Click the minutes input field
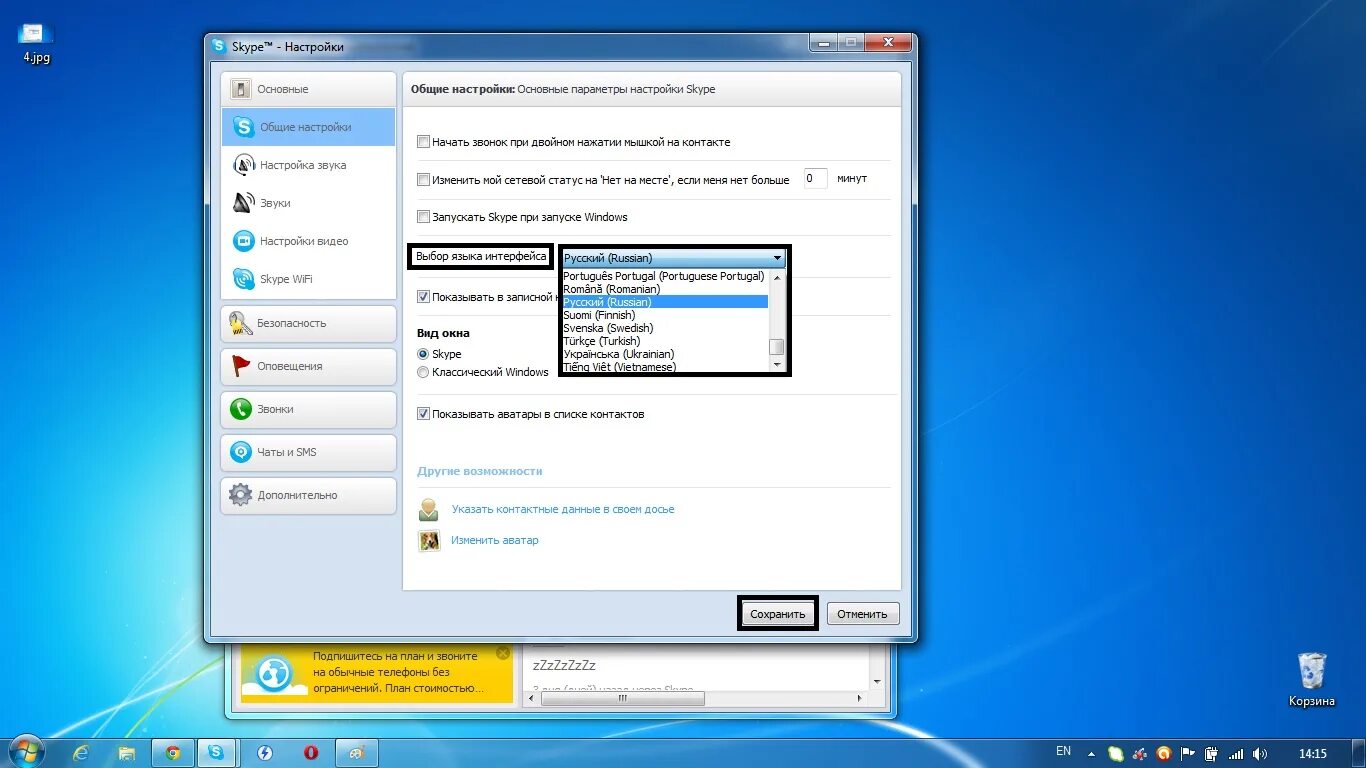The height and width of the screenshot is (768, 1366). 815,179
